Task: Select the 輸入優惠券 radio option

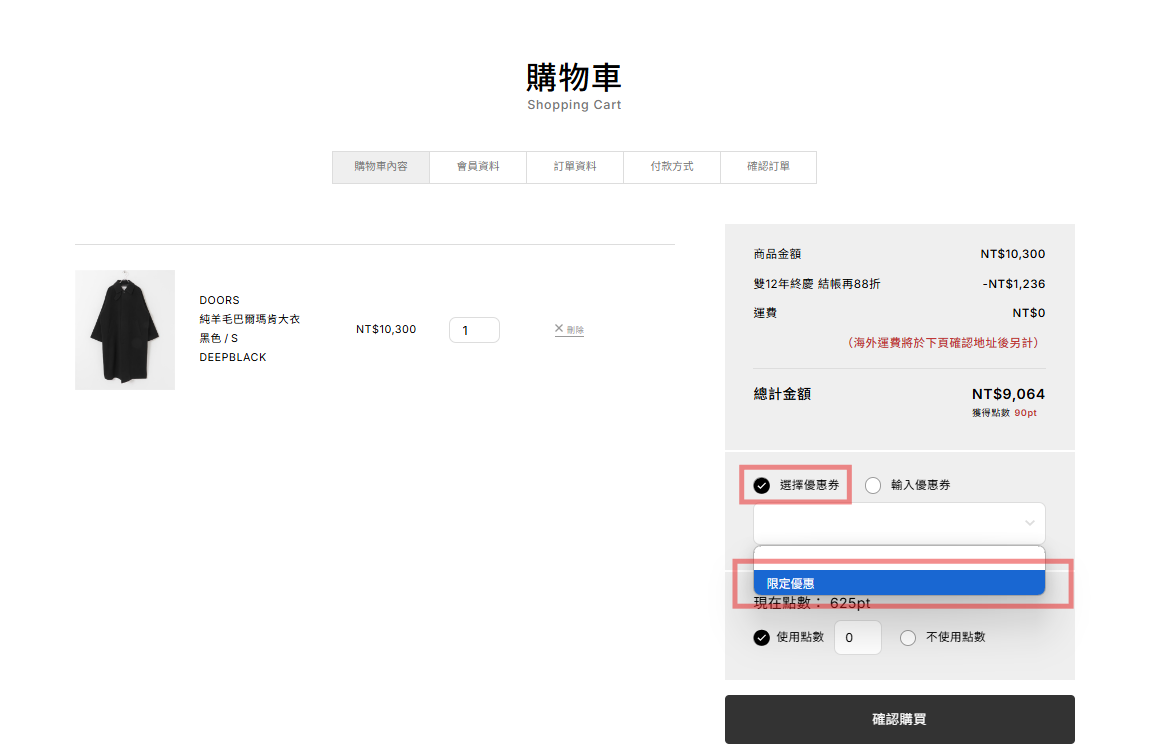Action: pyautogui.click(x=873, y=486)
